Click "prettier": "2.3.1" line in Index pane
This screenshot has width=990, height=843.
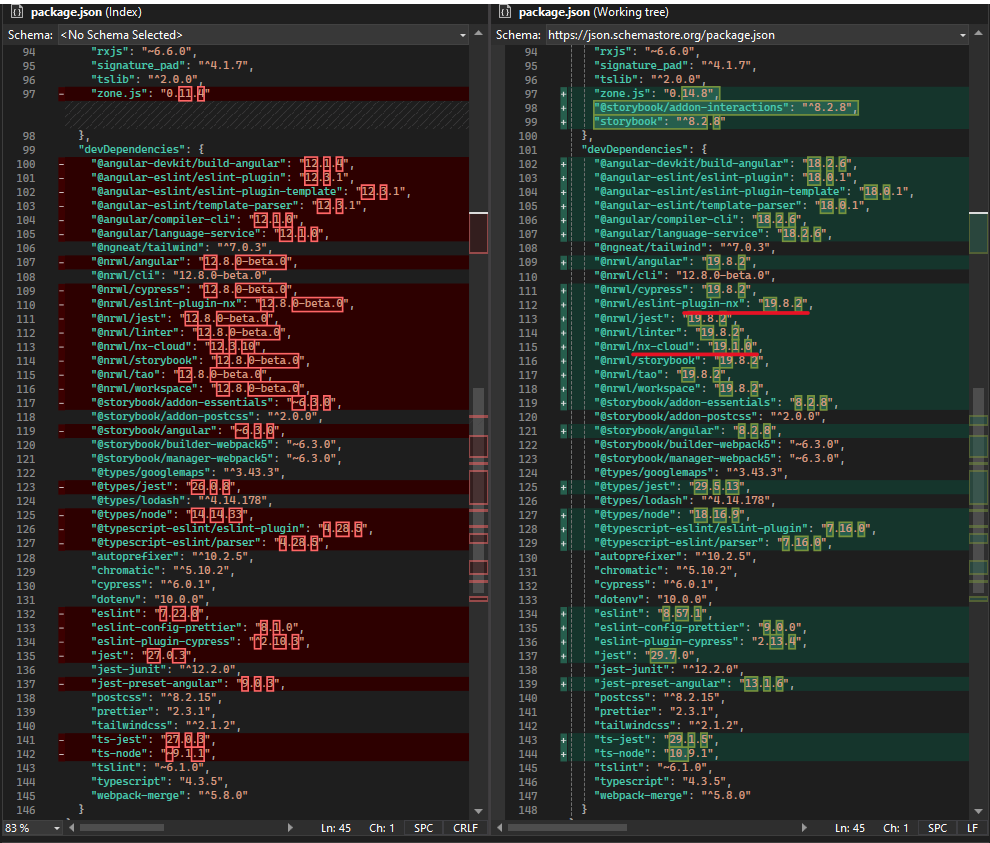pyautogui.click(x=153, y=712)
